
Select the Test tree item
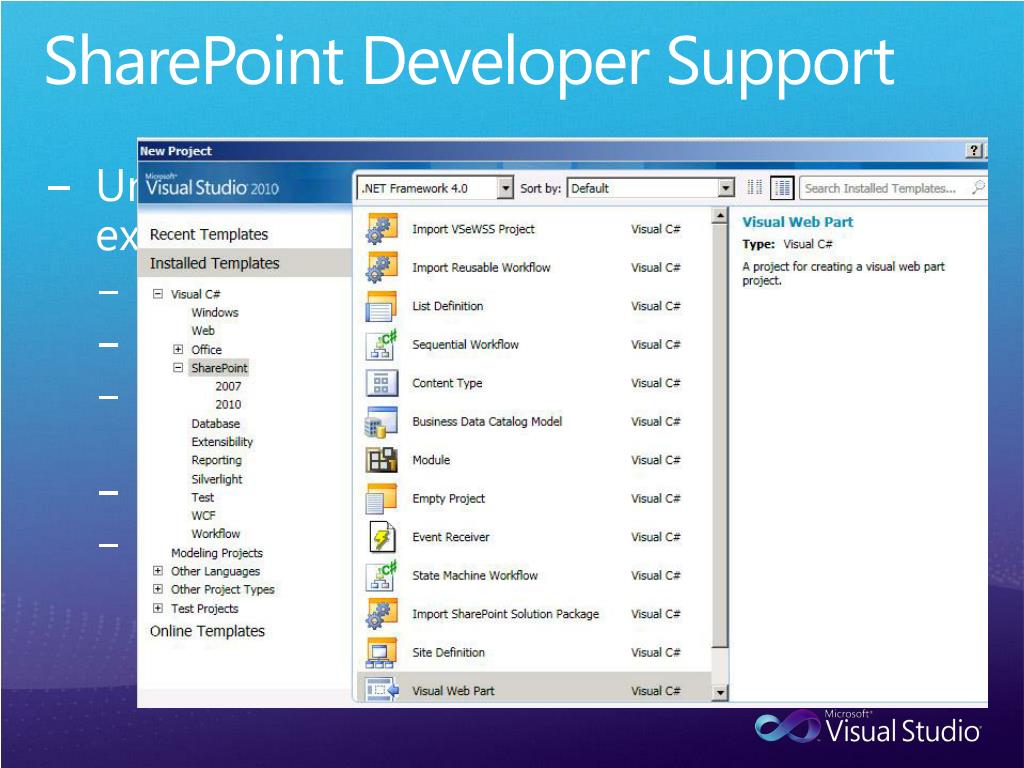(202, 498)
